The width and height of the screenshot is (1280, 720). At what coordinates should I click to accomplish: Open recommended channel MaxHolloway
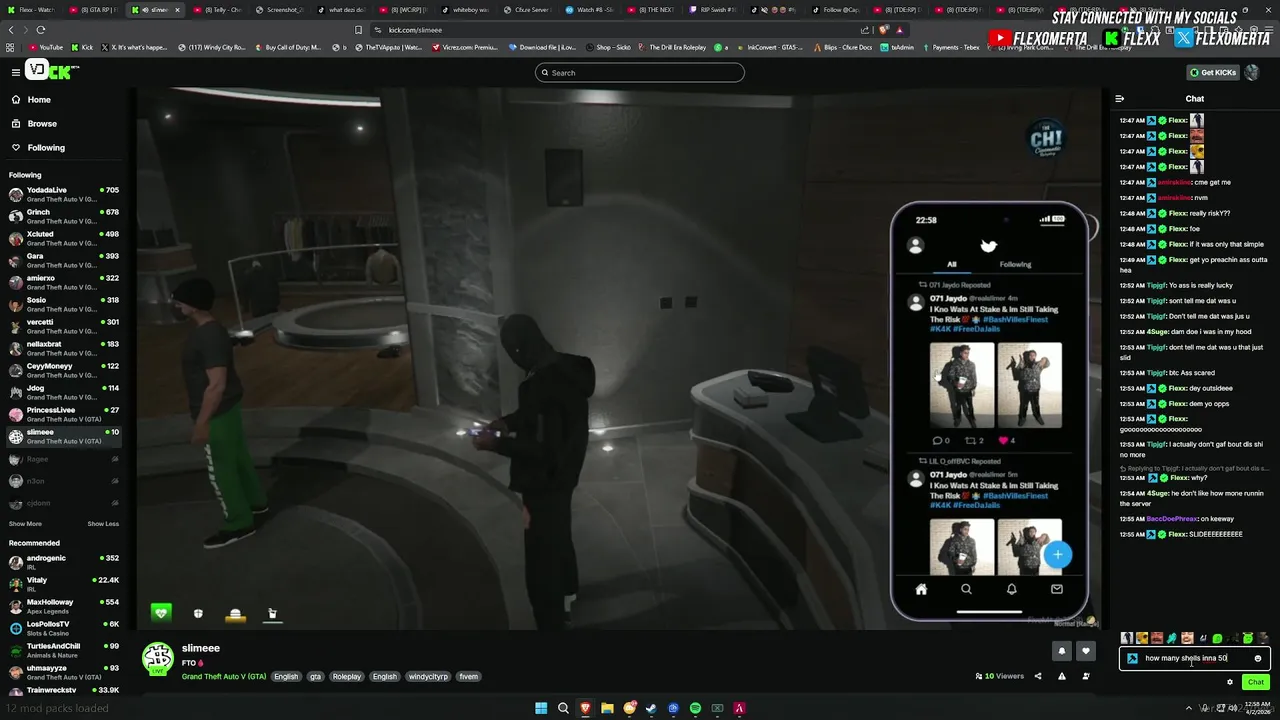coord(64,605)
